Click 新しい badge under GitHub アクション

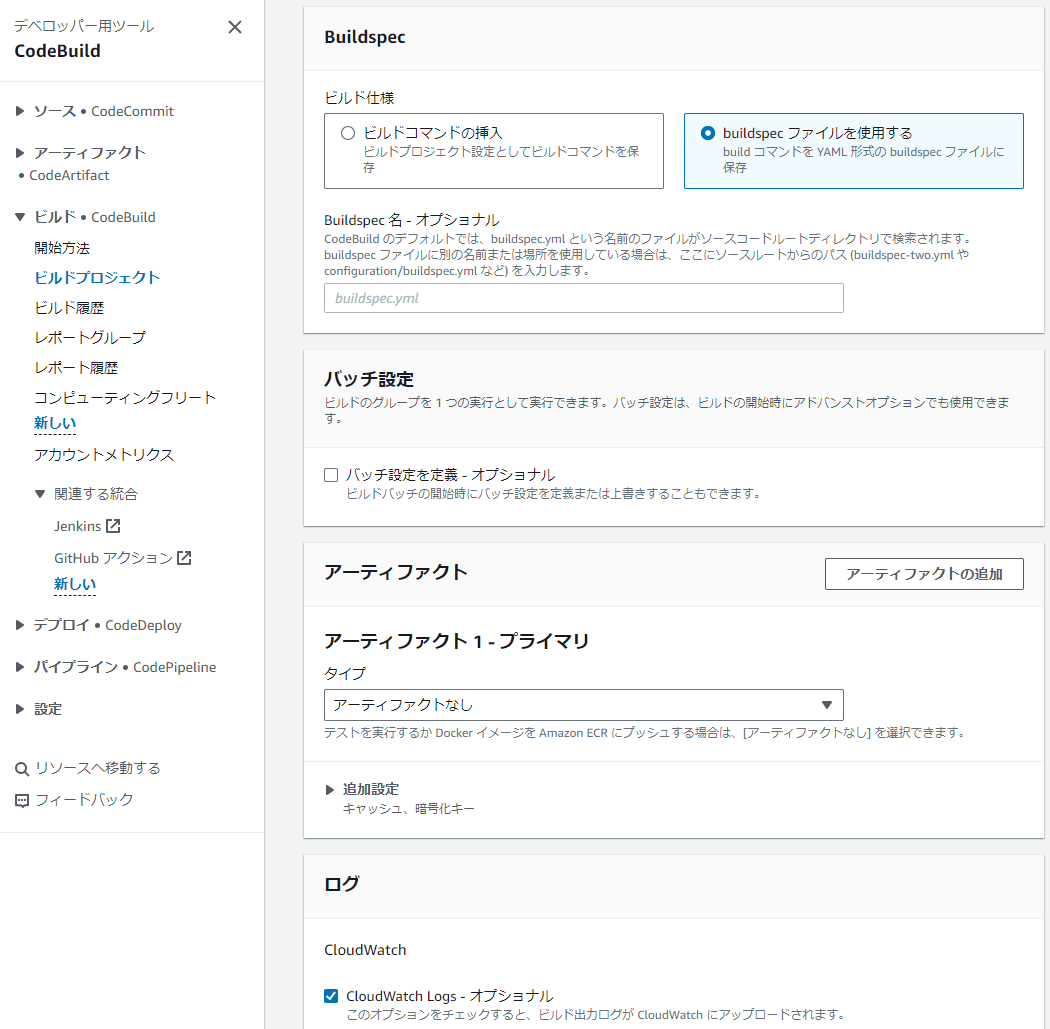tap(75, 584)
